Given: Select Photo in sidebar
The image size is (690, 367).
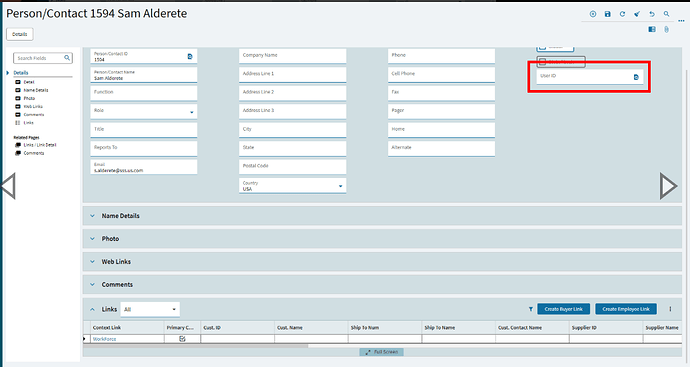Looking at the screenshot, I should [29, 98].
